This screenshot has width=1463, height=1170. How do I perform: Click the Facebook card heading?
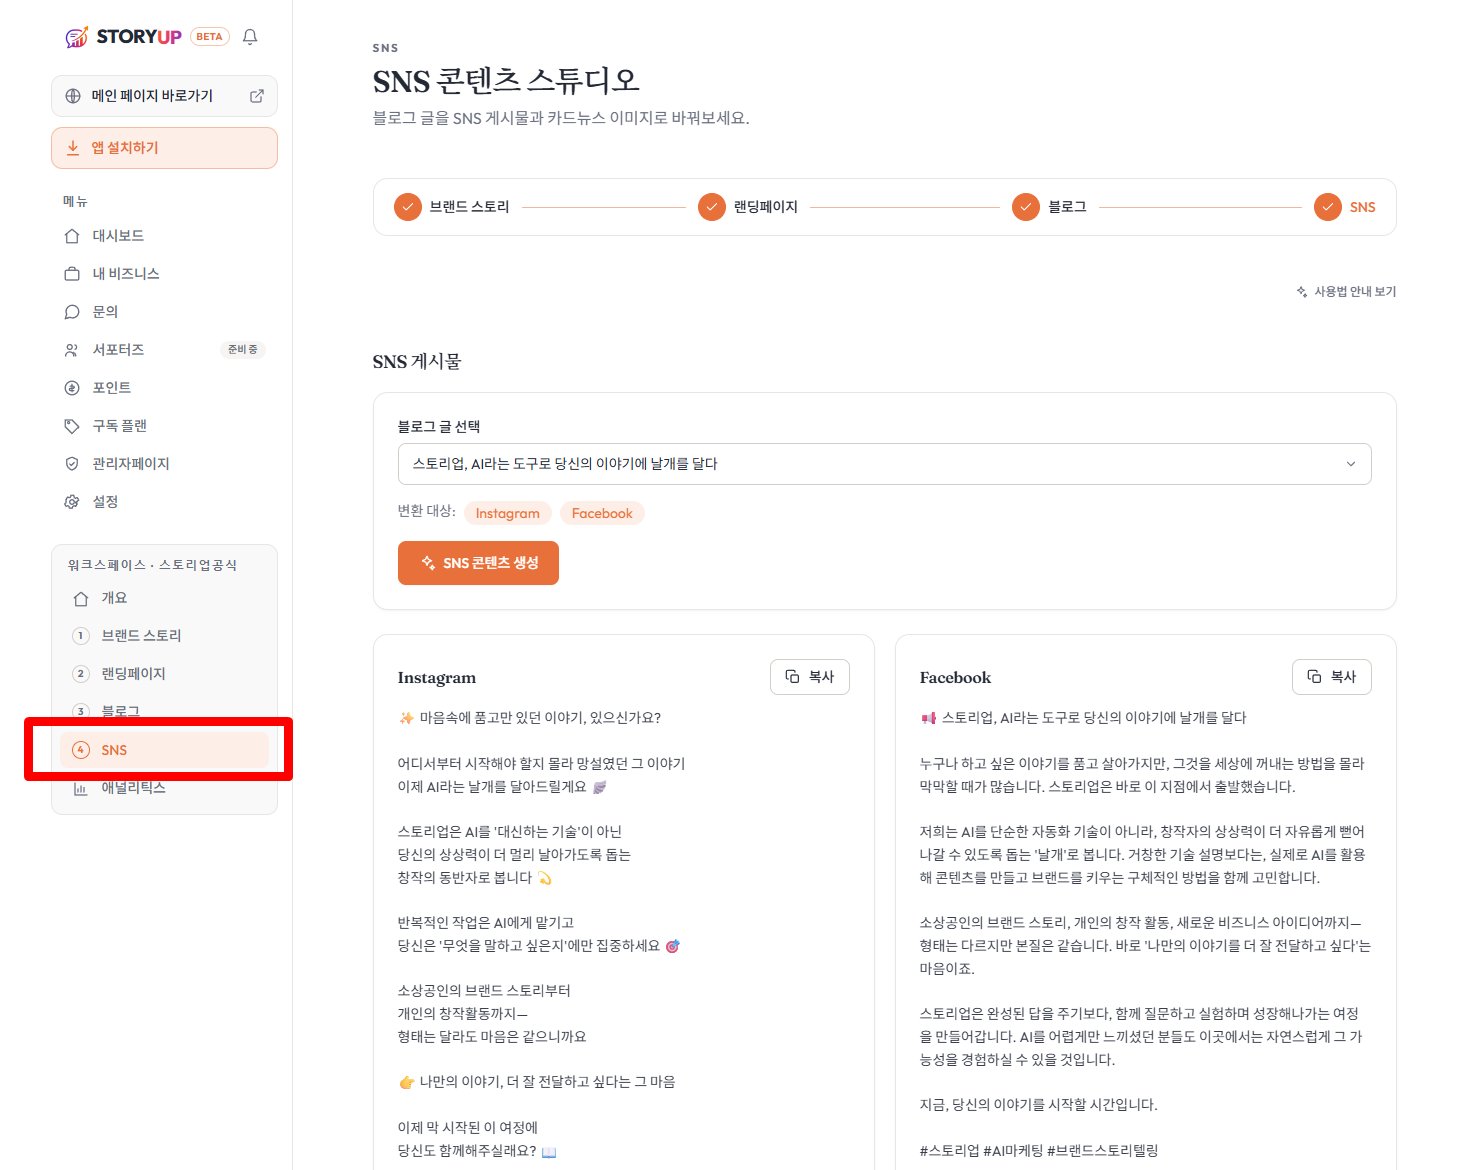955,678
